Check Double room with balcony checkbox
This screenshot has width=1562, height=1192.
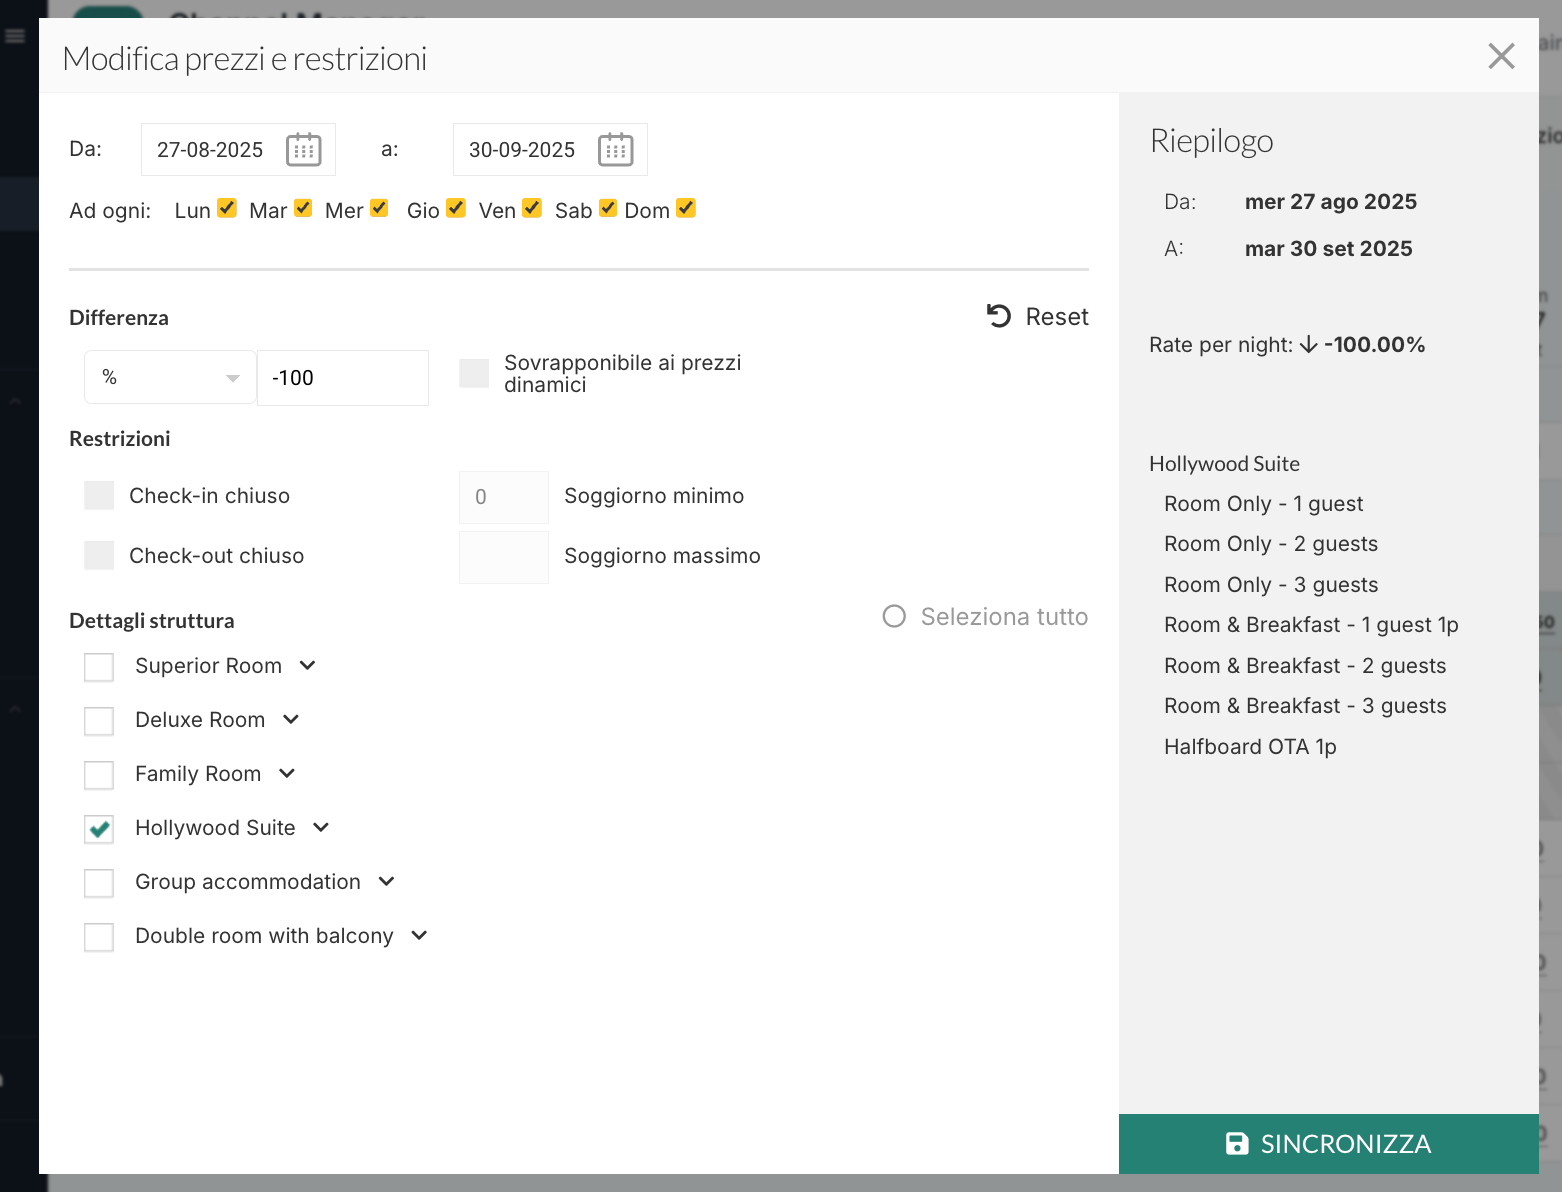point(99,937)
